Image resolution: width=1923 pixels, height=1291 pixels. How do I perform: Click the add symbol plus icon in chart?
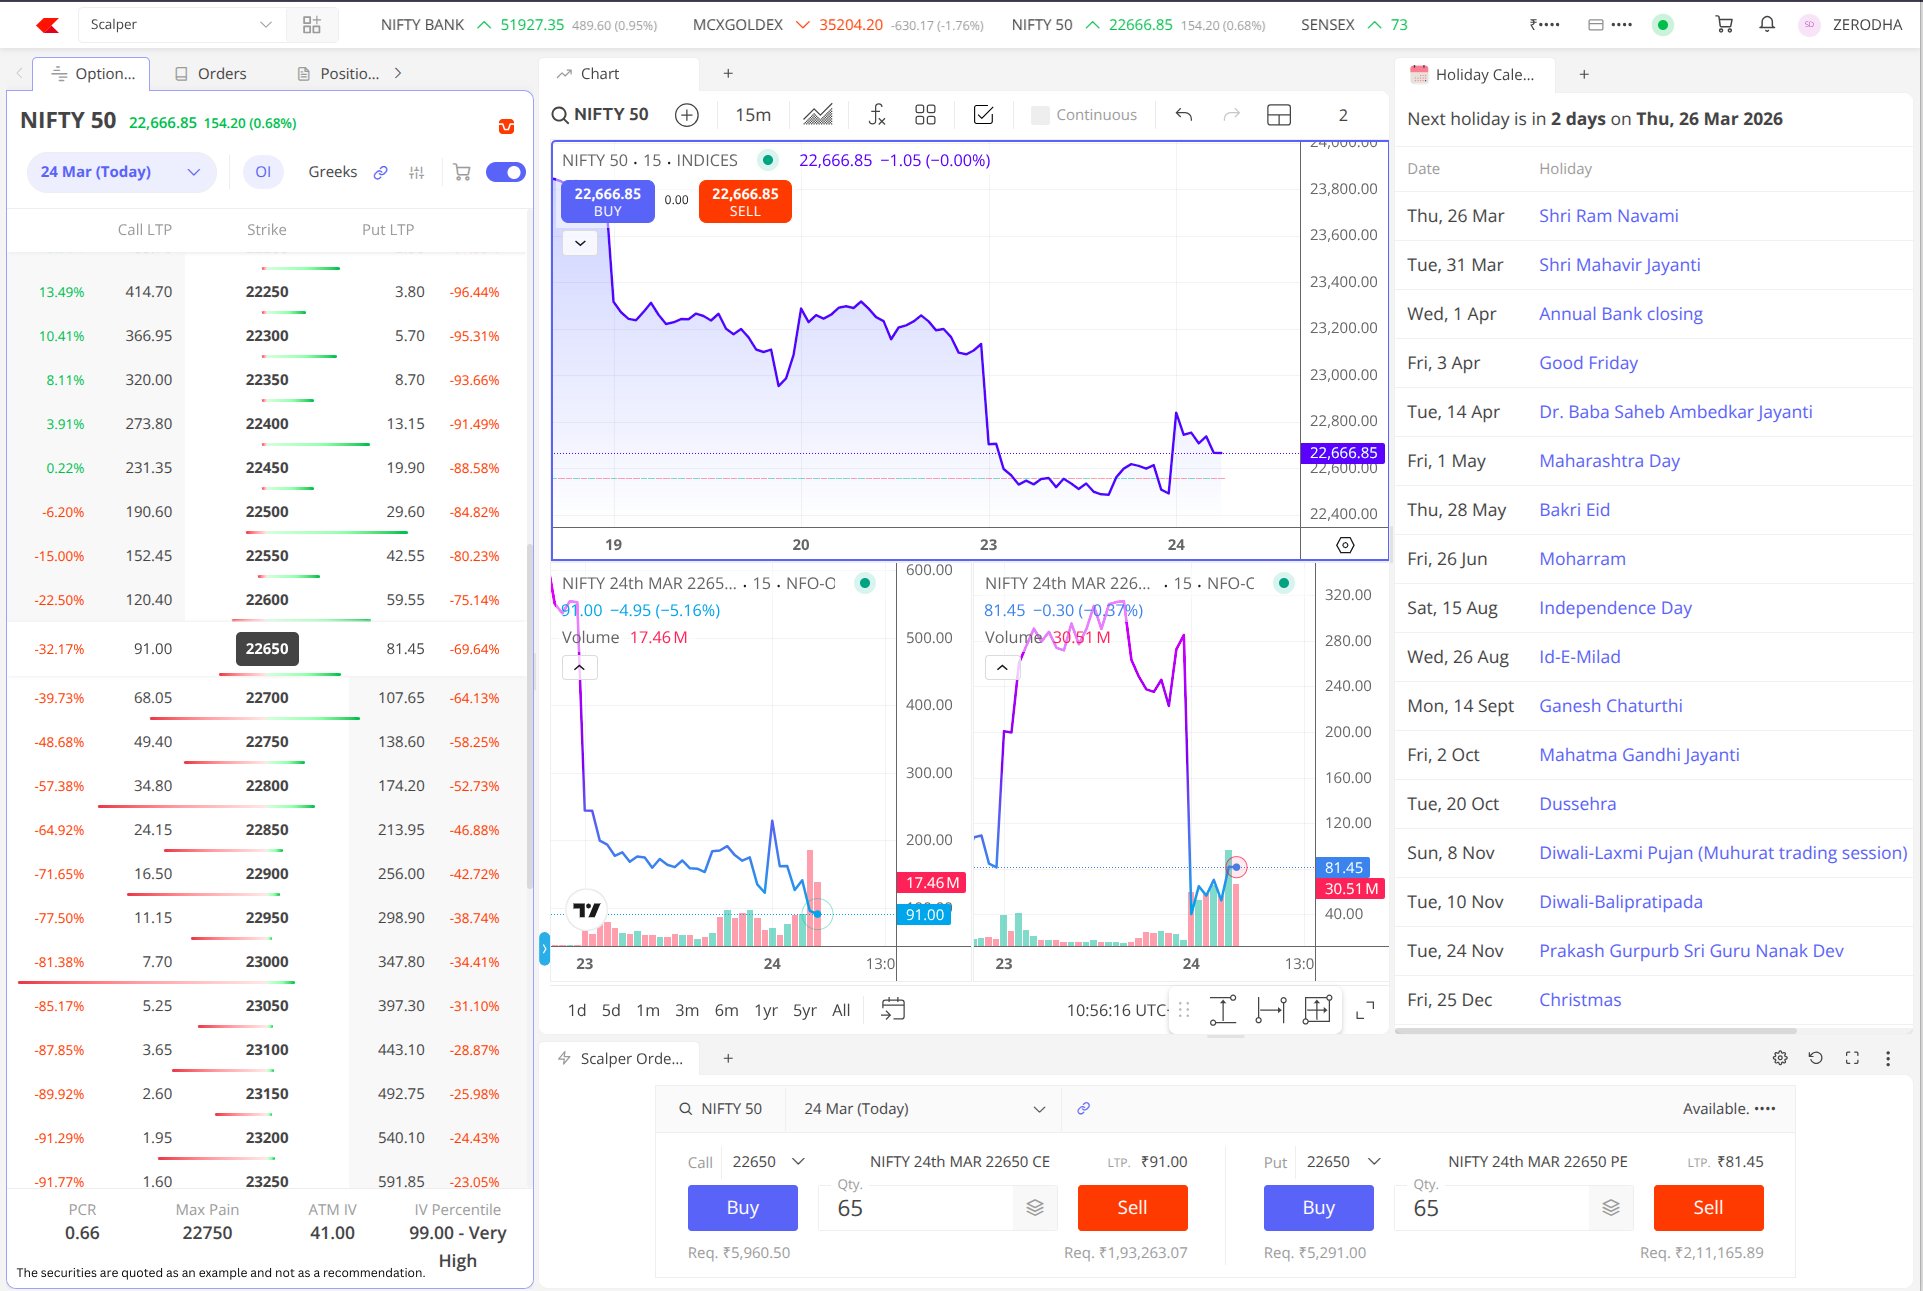(686, 115)
